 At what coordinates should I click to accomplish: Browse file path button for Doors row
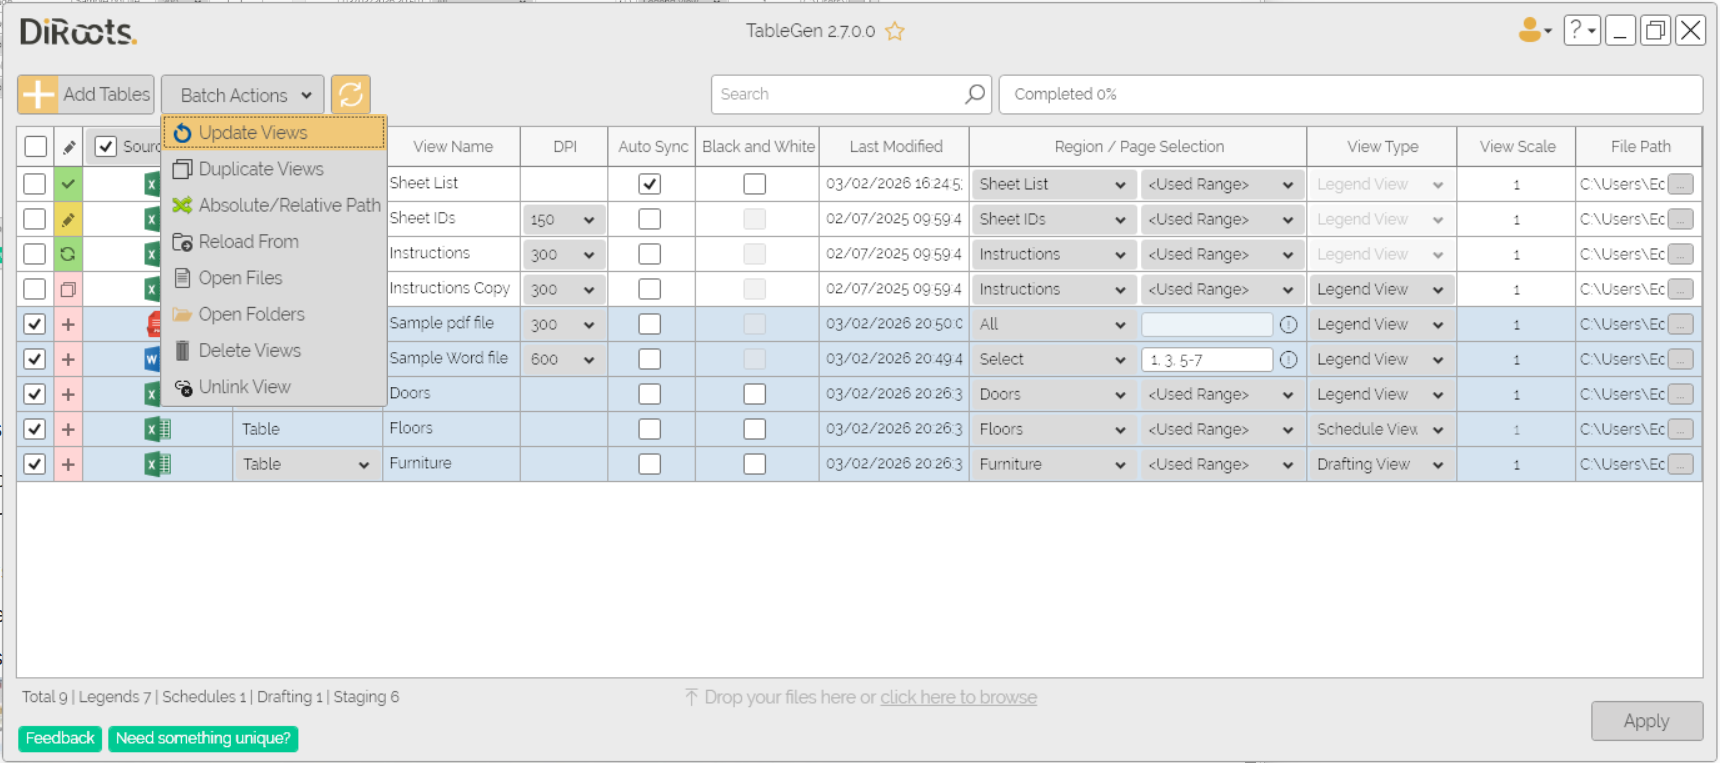[x=1681, y=394]
